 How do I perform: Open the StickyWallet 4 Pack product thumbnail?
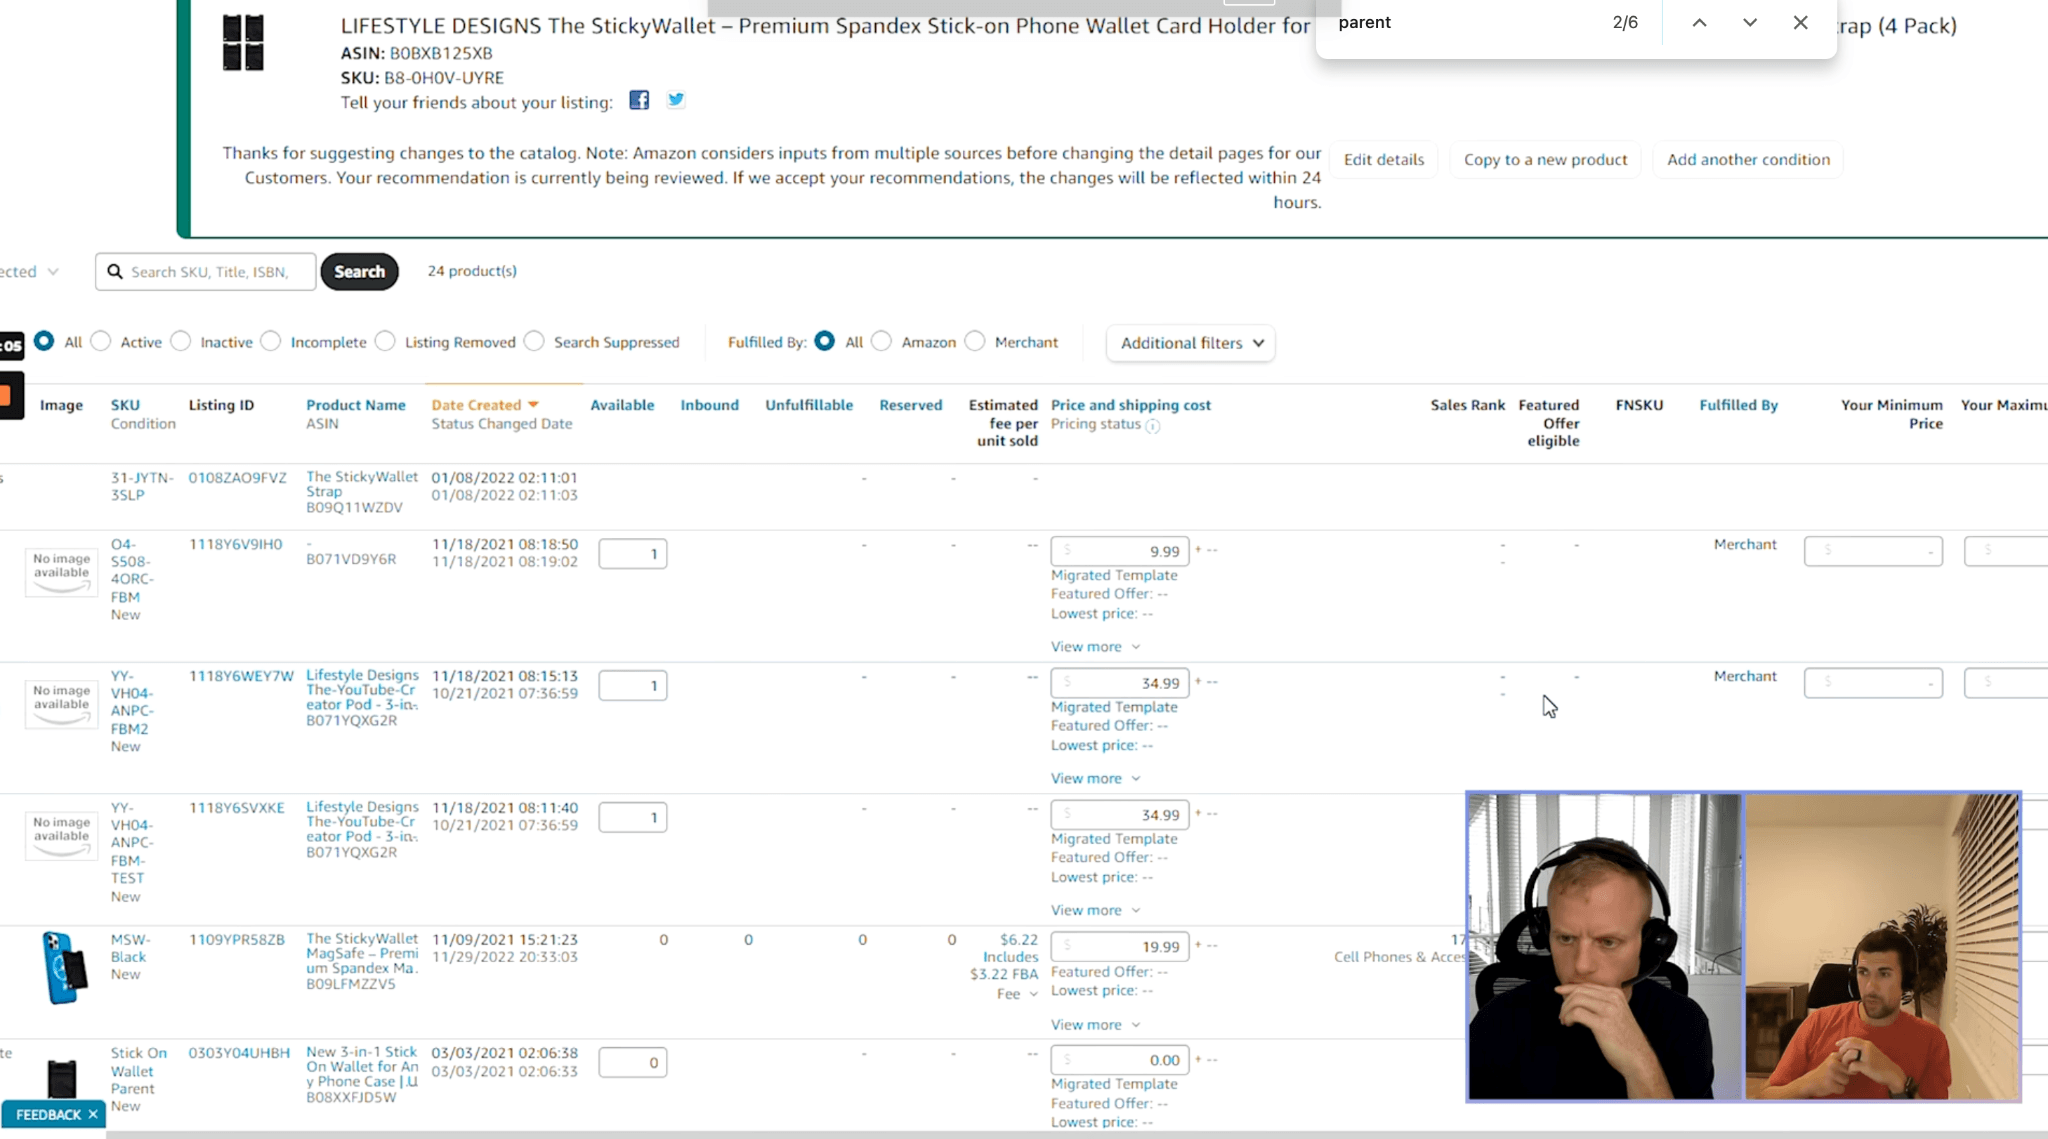click(243, 42)
